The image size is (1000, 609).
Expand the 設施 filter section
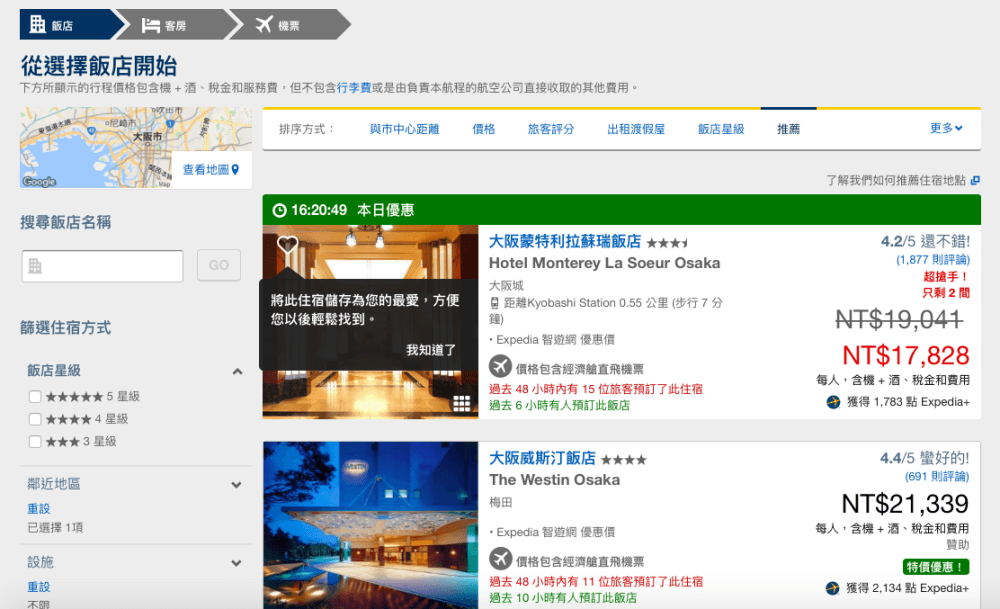(x=237, y=563)
